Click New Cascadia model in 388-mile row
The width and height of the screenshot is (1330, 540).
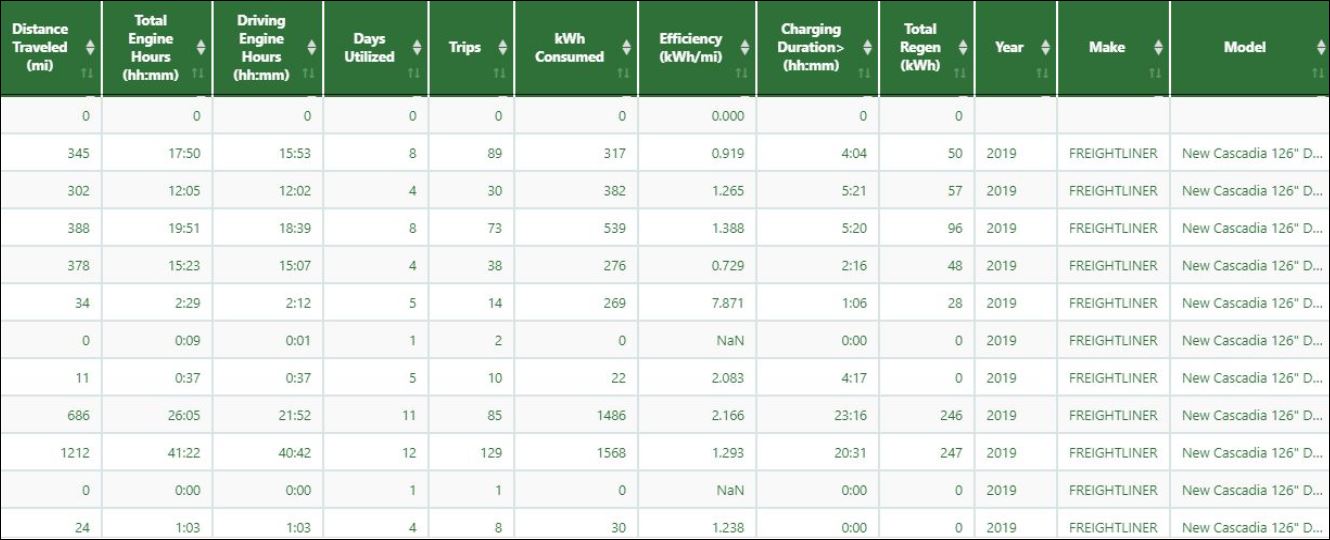click(1250, 228)
